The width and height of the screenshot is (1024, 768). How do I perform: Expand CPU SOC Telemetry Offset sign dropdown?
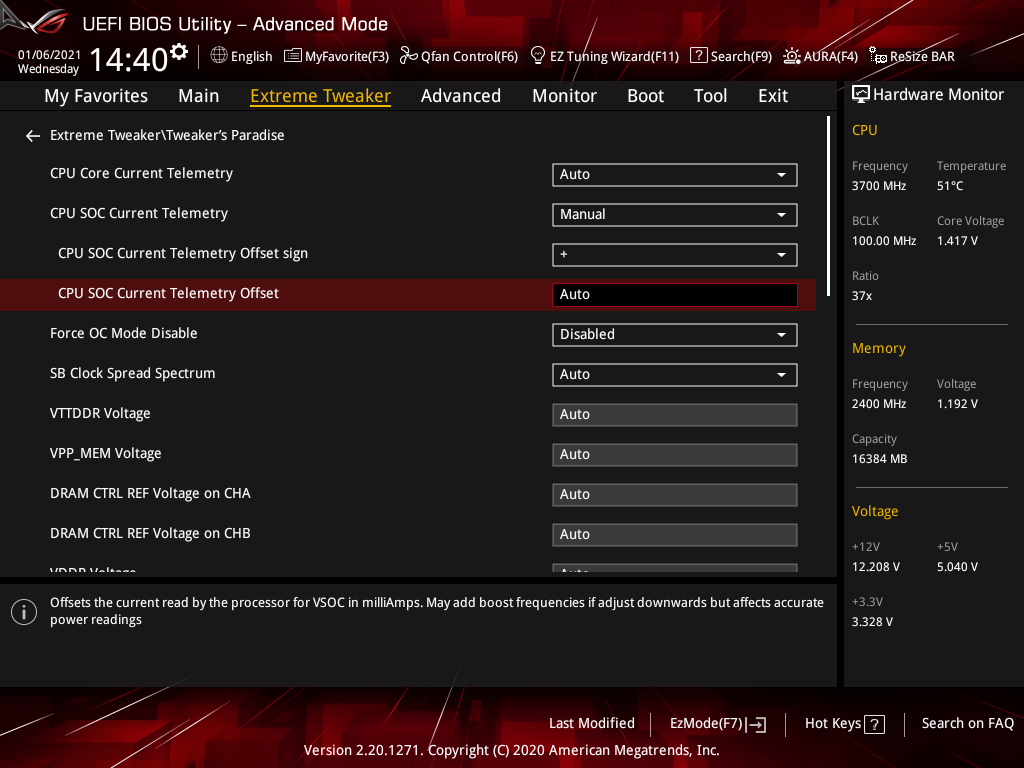click(675, 254)
